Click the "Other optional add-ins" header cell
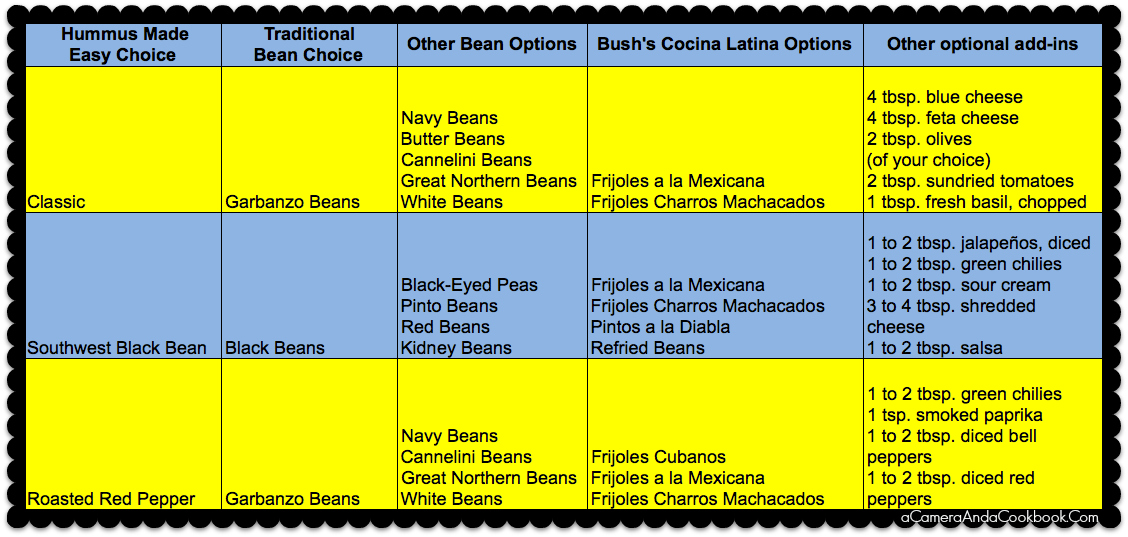Screen dimensions: 1128x537 pos(982,44)
